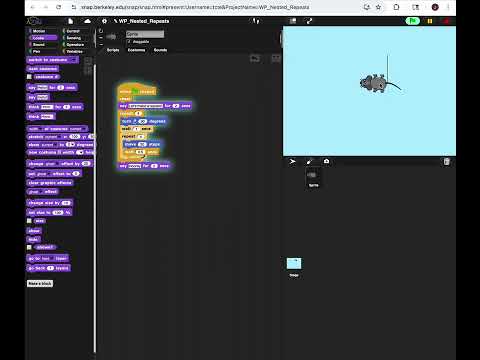480x360 pixels.
Task: Stop all scripts with red stop button
Action: (447, 21)
